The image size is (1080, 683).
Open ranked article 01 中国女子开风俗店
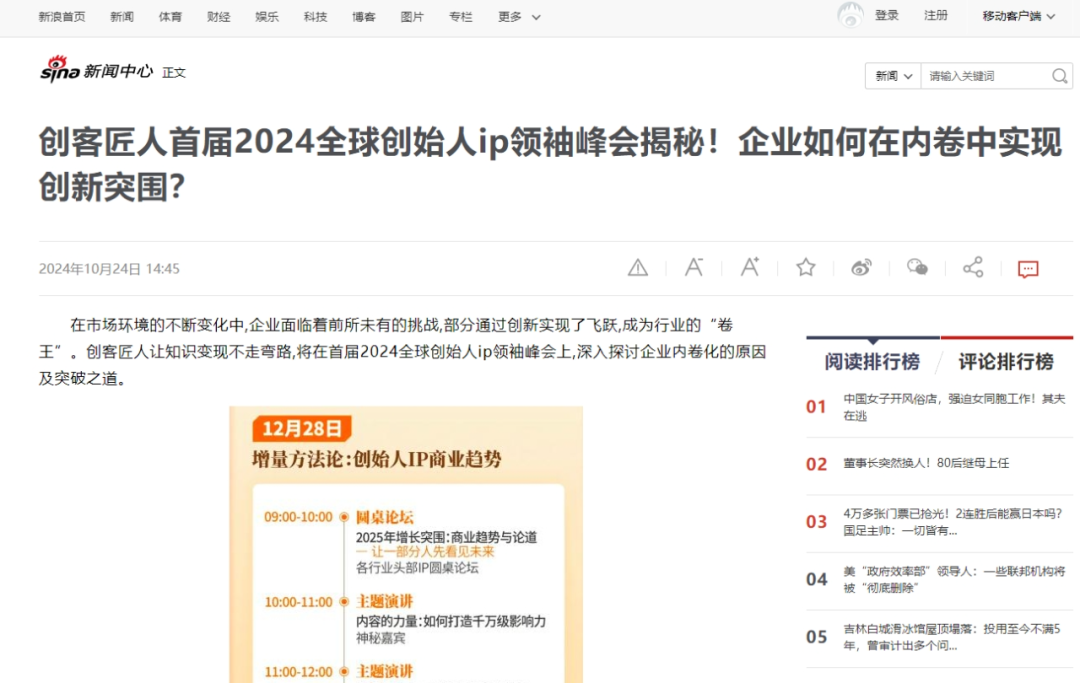954,407
